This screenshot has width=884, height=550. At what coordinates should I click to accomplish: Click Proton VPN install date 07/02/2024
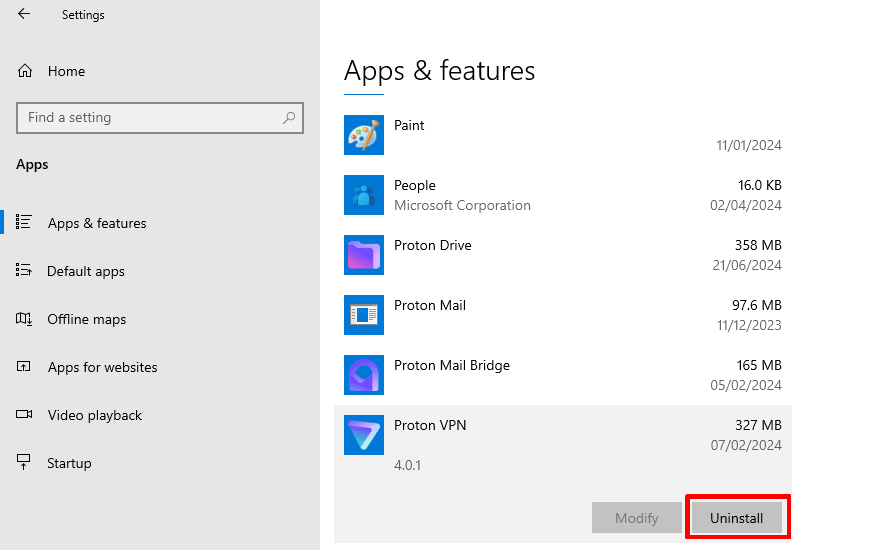click(746, 445)
